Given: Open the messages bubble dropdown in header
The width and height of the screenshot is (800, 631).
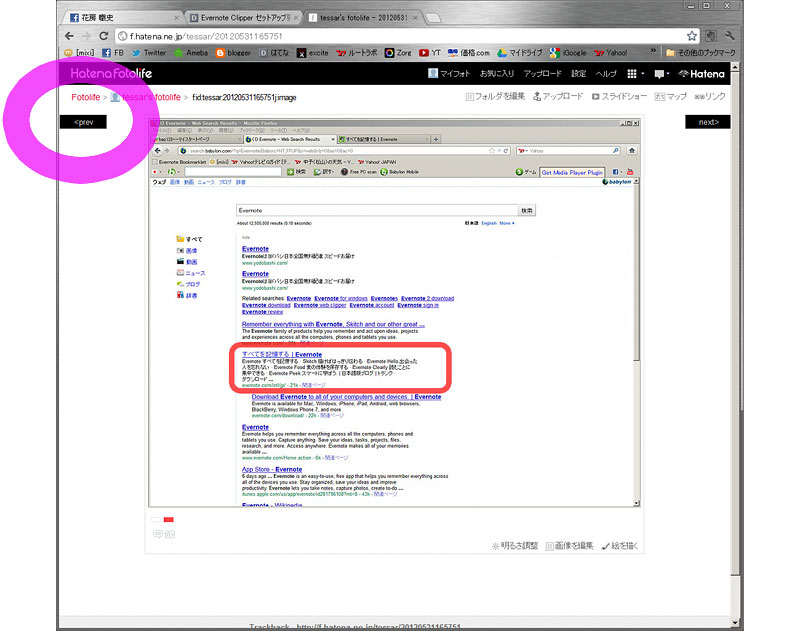Looking at the screenshot, I should 662,74.
